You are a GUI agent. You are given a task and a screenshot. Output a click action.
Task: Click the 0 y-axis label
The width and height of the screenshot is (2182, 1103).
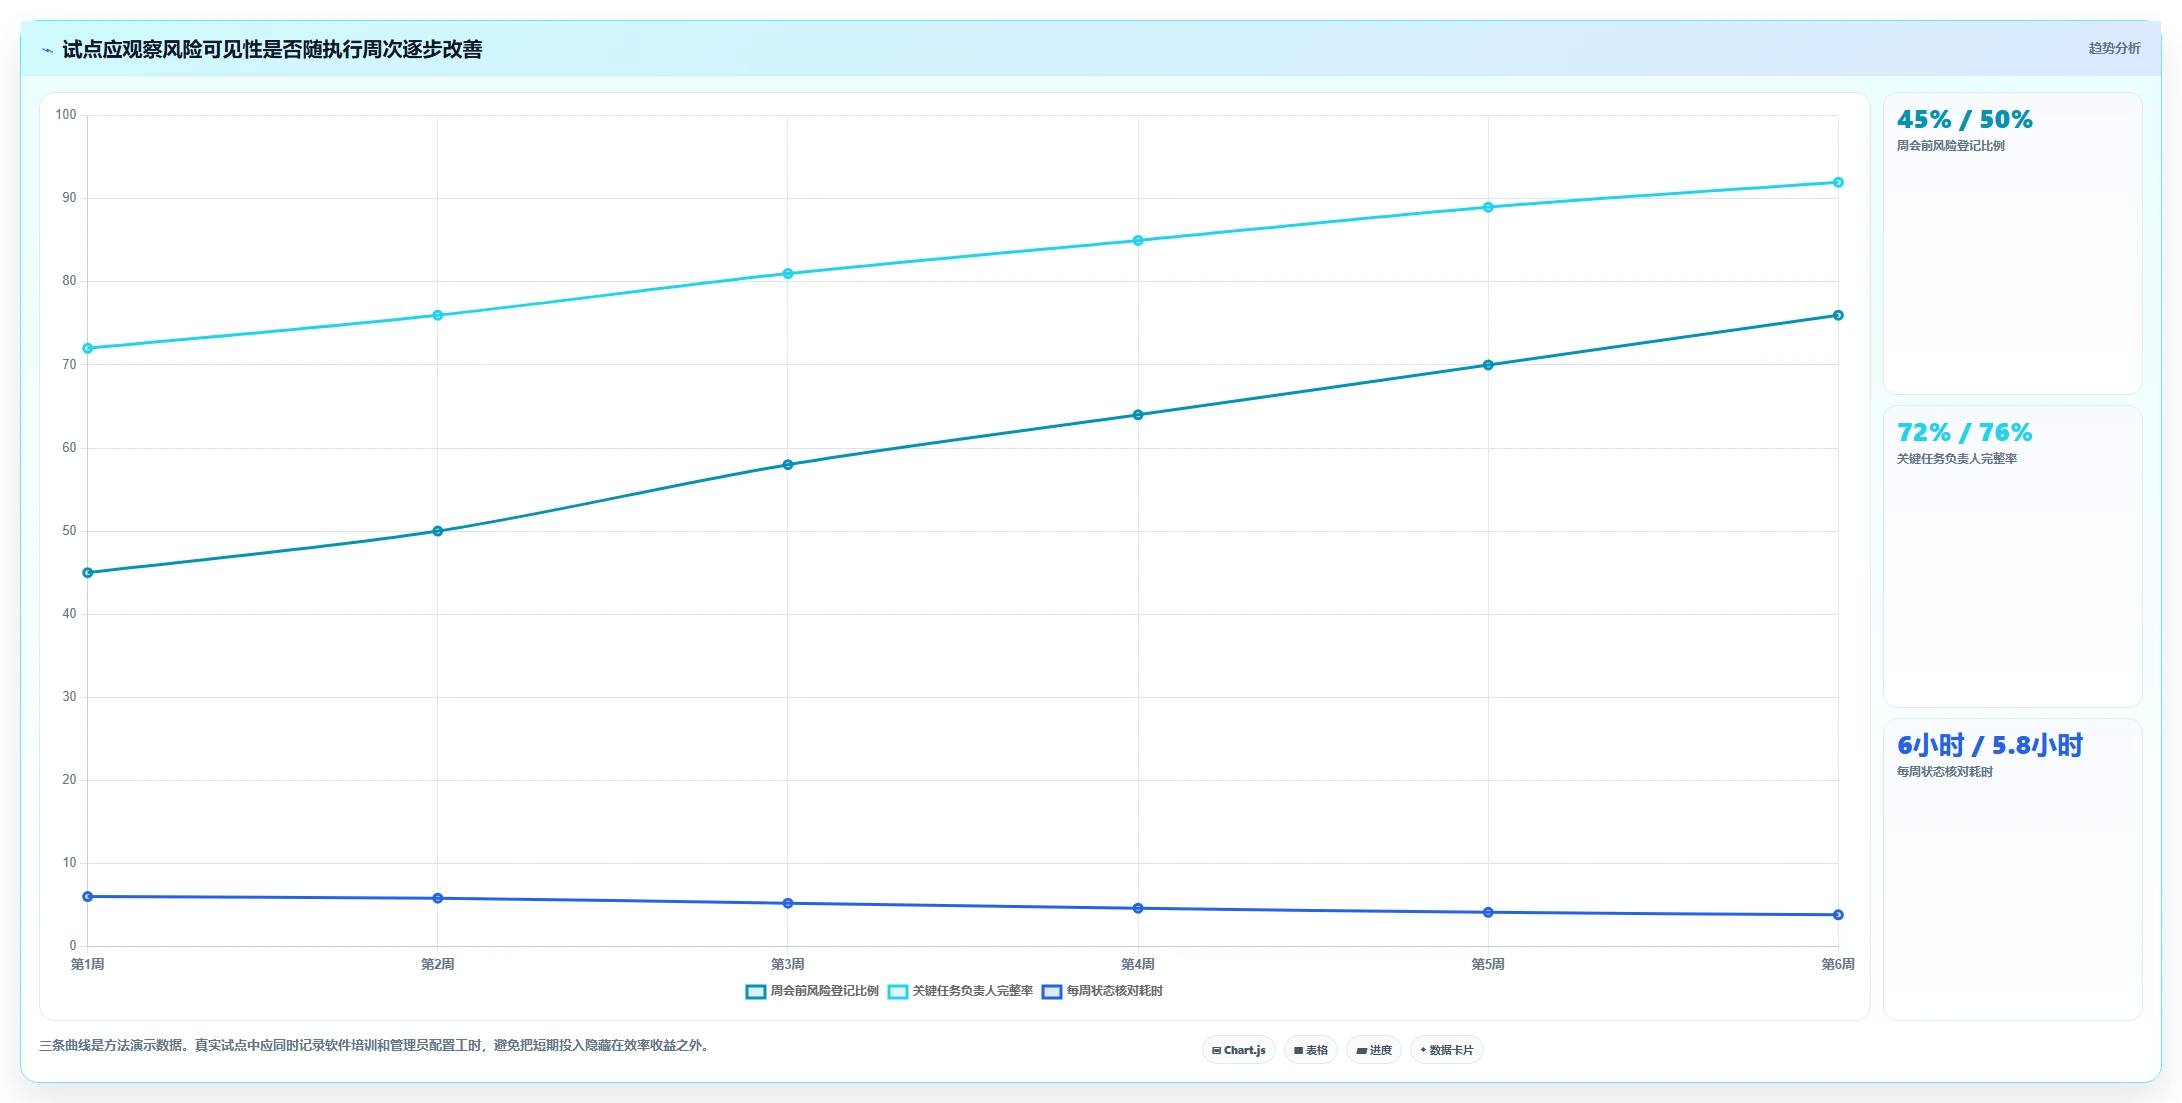point(73,946)
